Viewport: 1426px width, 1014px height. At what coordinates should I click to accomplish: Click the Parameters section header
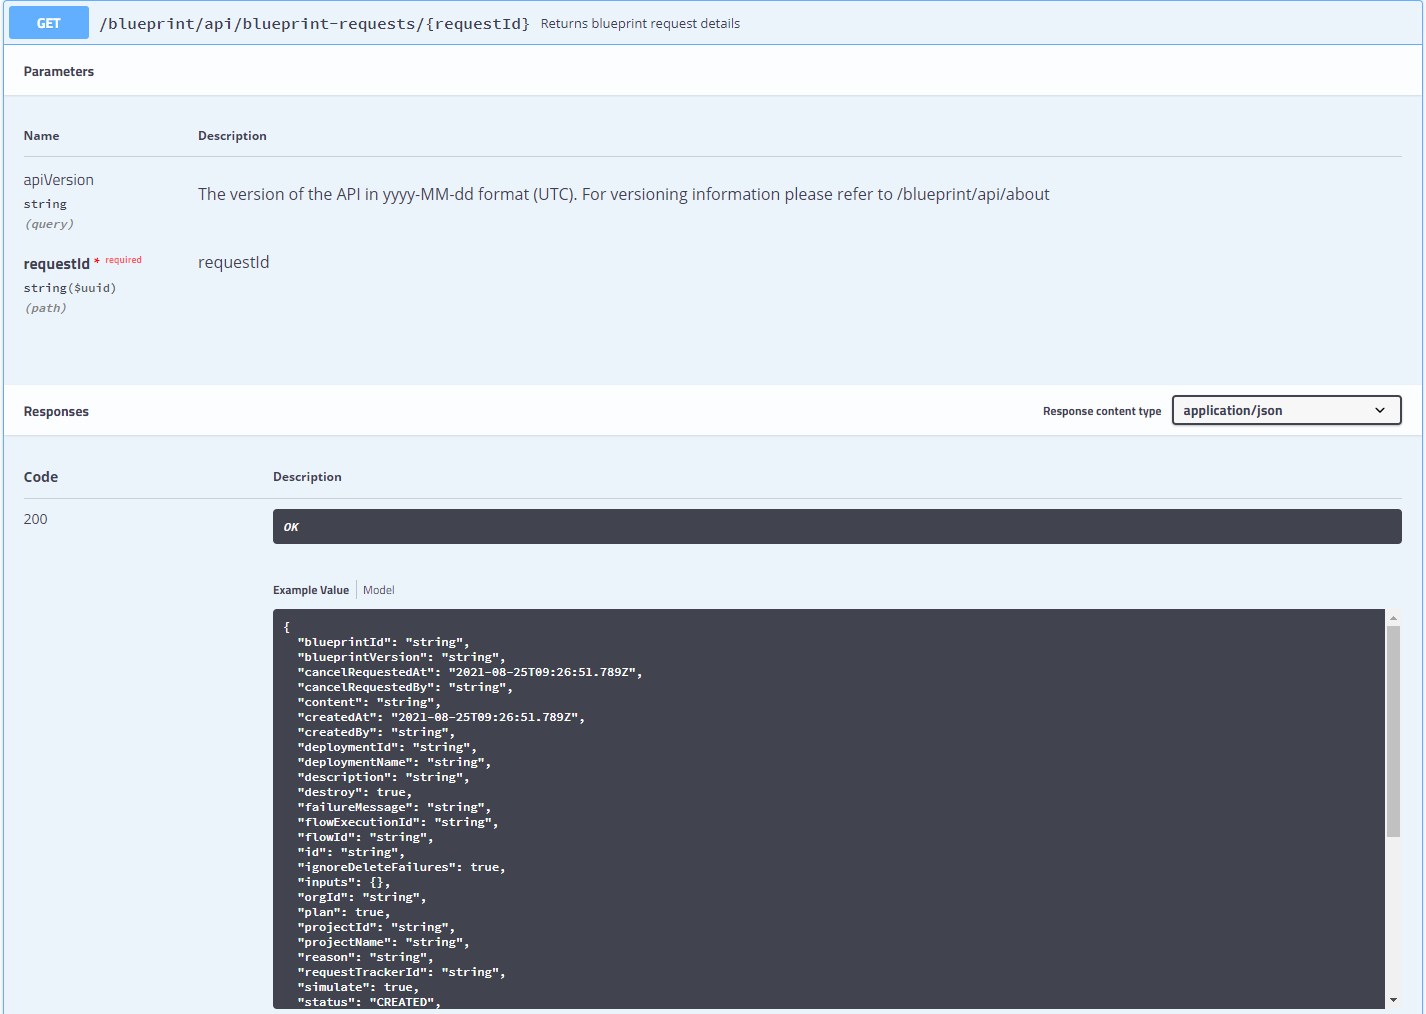(x=59, y=71)
